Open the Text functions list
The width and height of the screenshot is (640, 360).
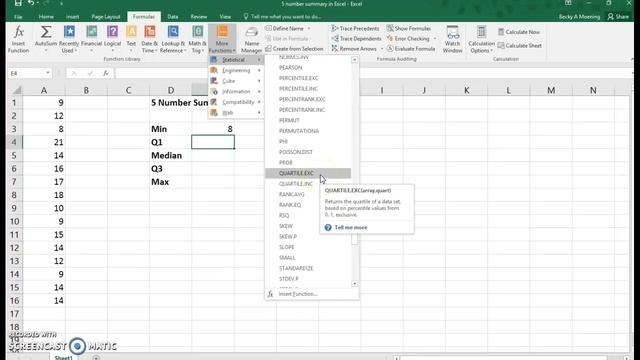(x=131, y=39)
